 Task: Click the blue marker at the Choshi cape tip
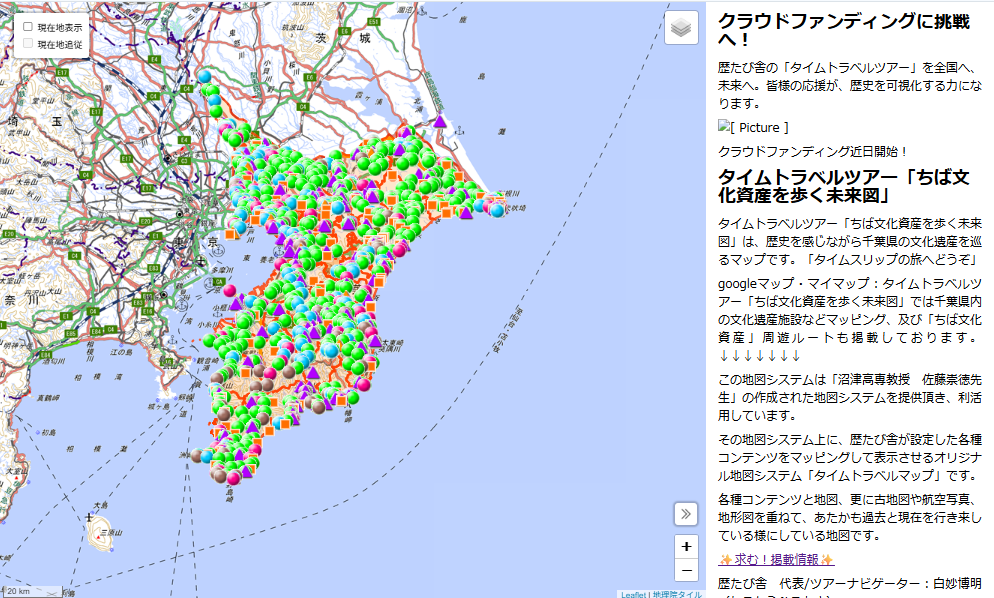tap(497, 210)
